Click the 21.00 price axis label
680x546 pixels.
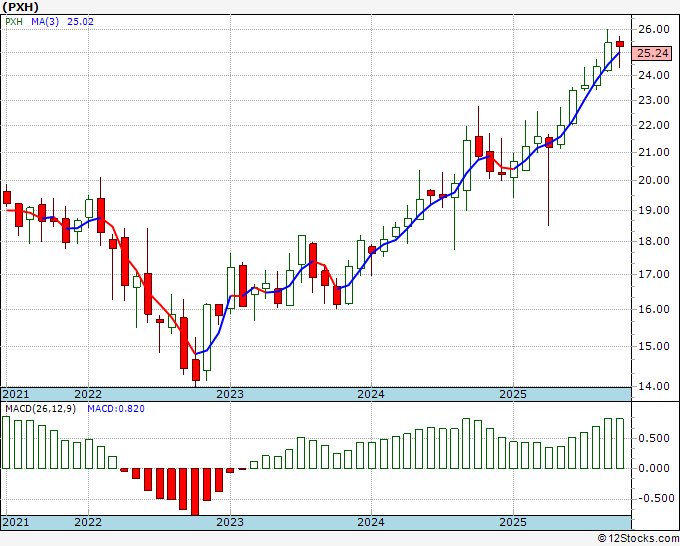654,153
